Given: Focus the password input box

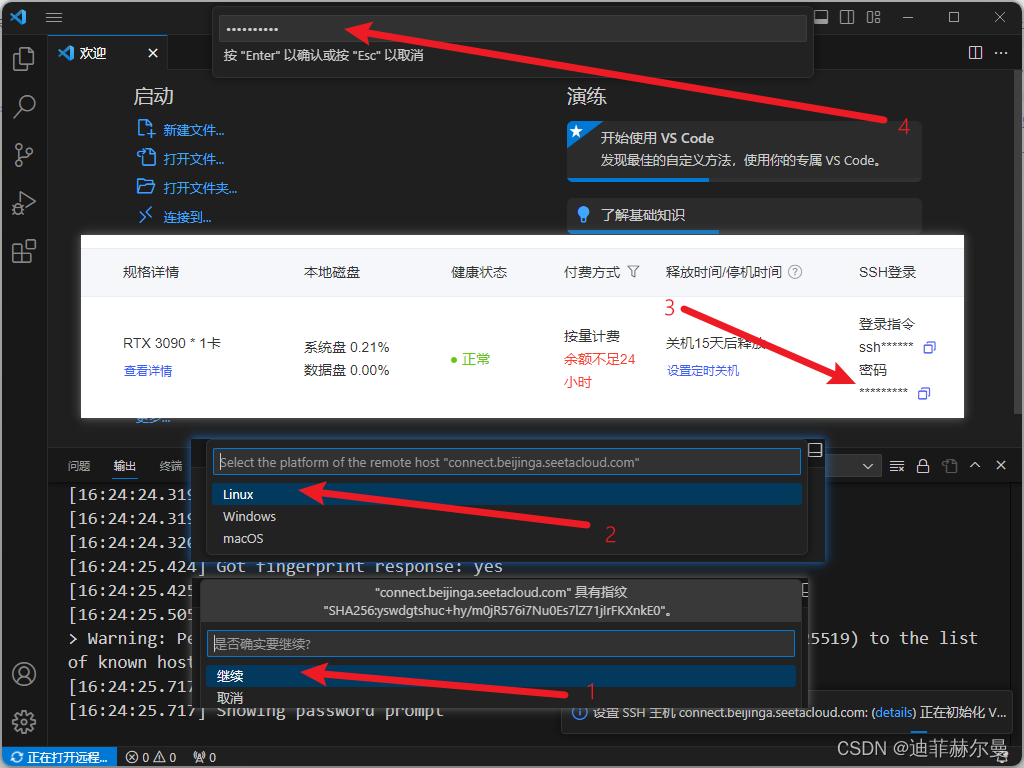Looking at the screenshot, I should click(x=512, y=29).
